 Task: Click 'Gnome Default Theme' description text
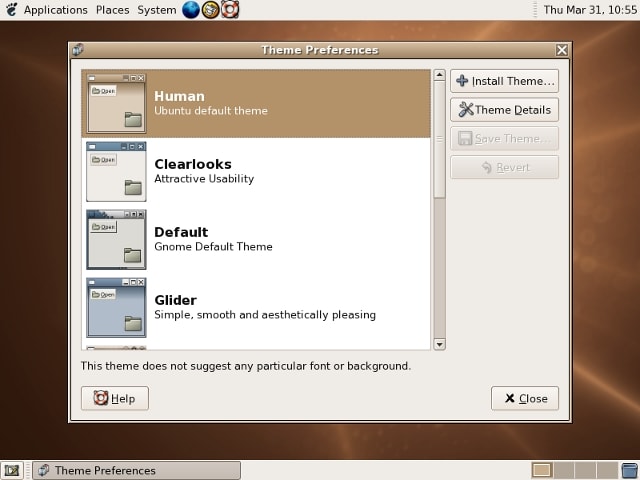[213, 247]
